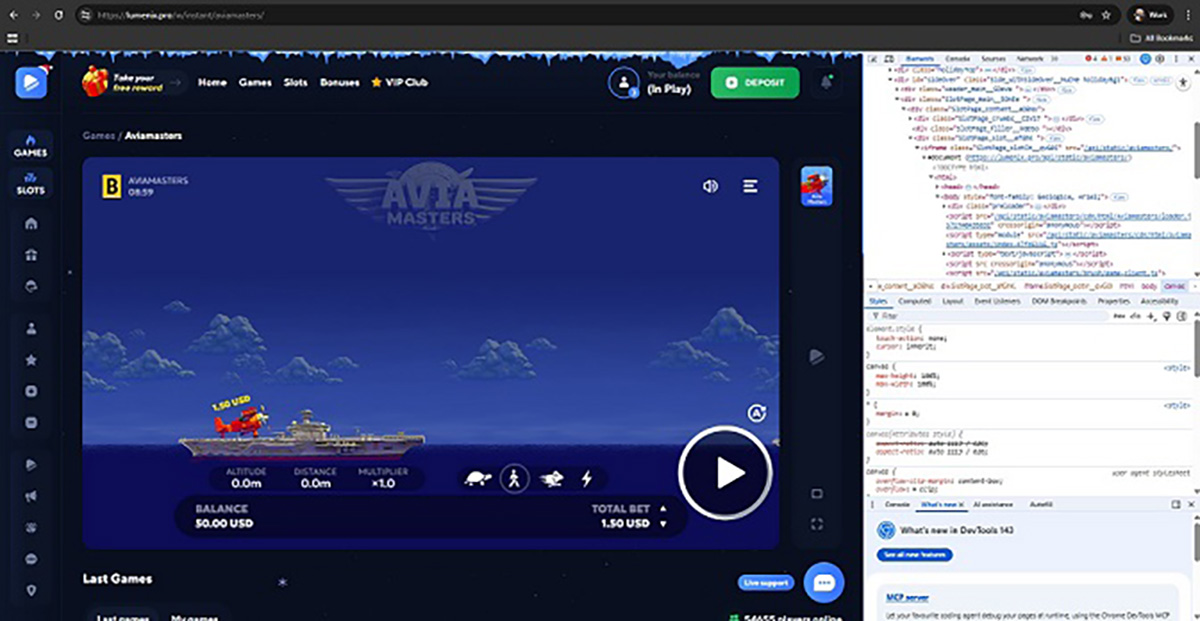Click the gift box free reward icon
The width and height of the screenshot is (1200, 621).
tap(96, 81)
